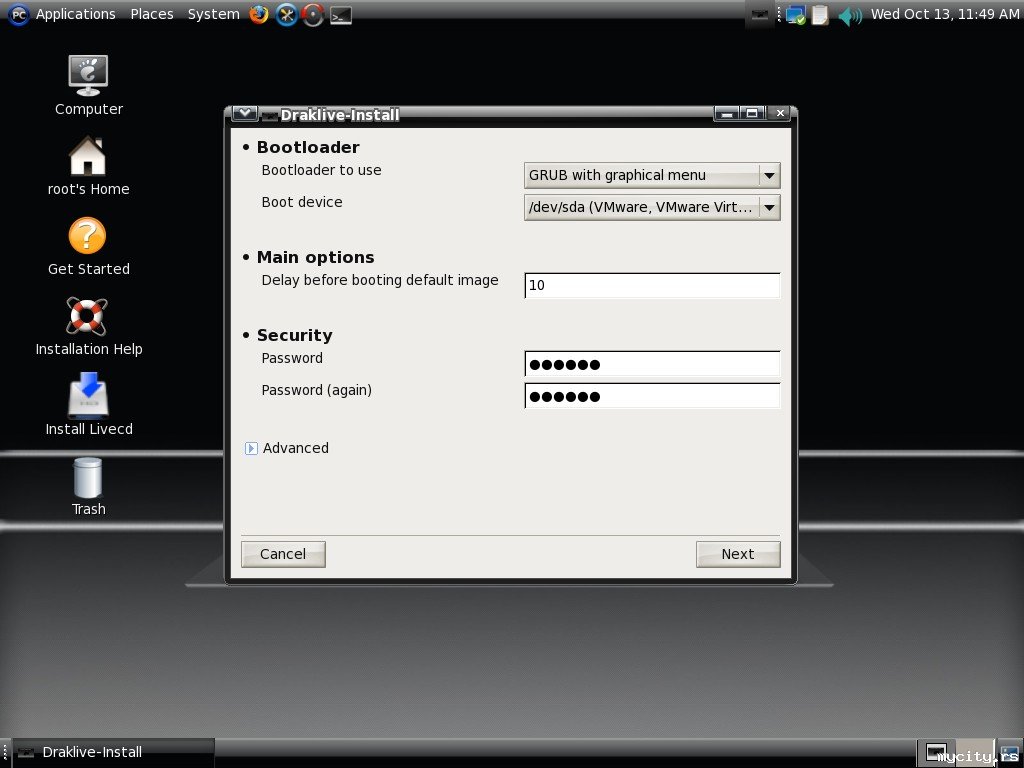Launch Firefox from the top panel
Image resolution: width=1024 pixels, height=768 pixels.
click(259, 14)
